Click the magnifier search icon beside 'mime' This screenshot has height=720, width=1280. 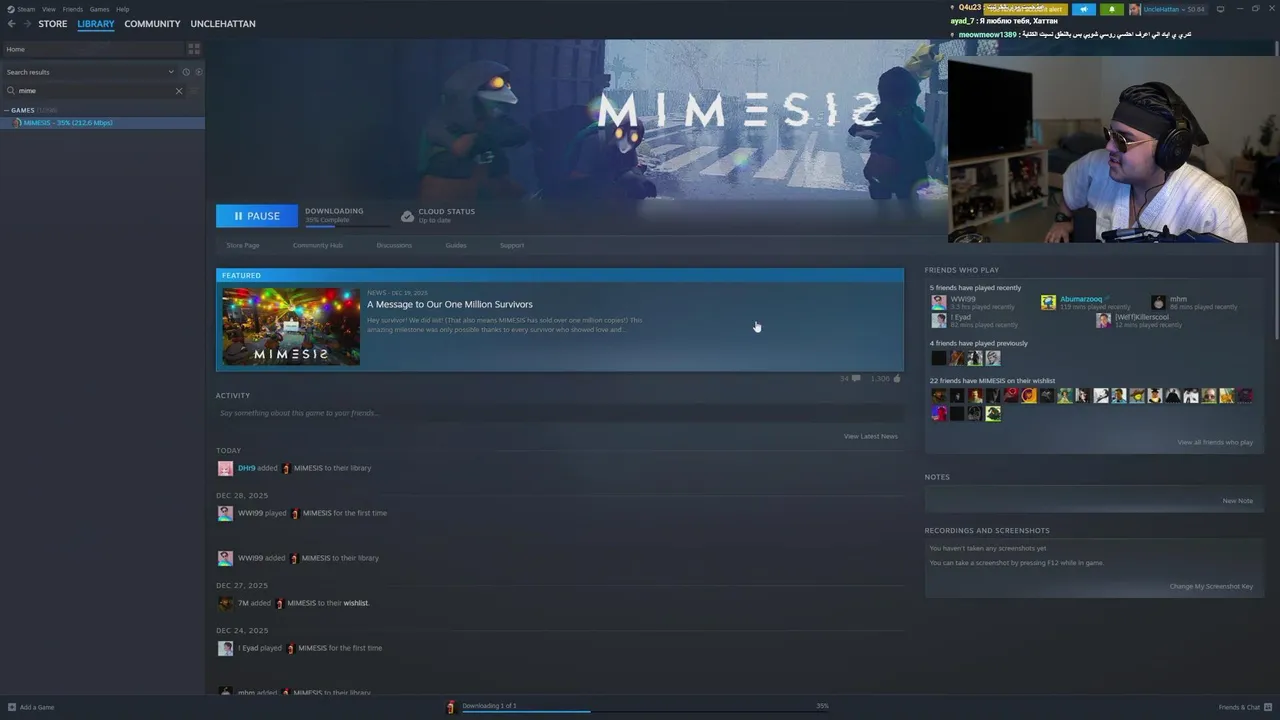[11, 91]
